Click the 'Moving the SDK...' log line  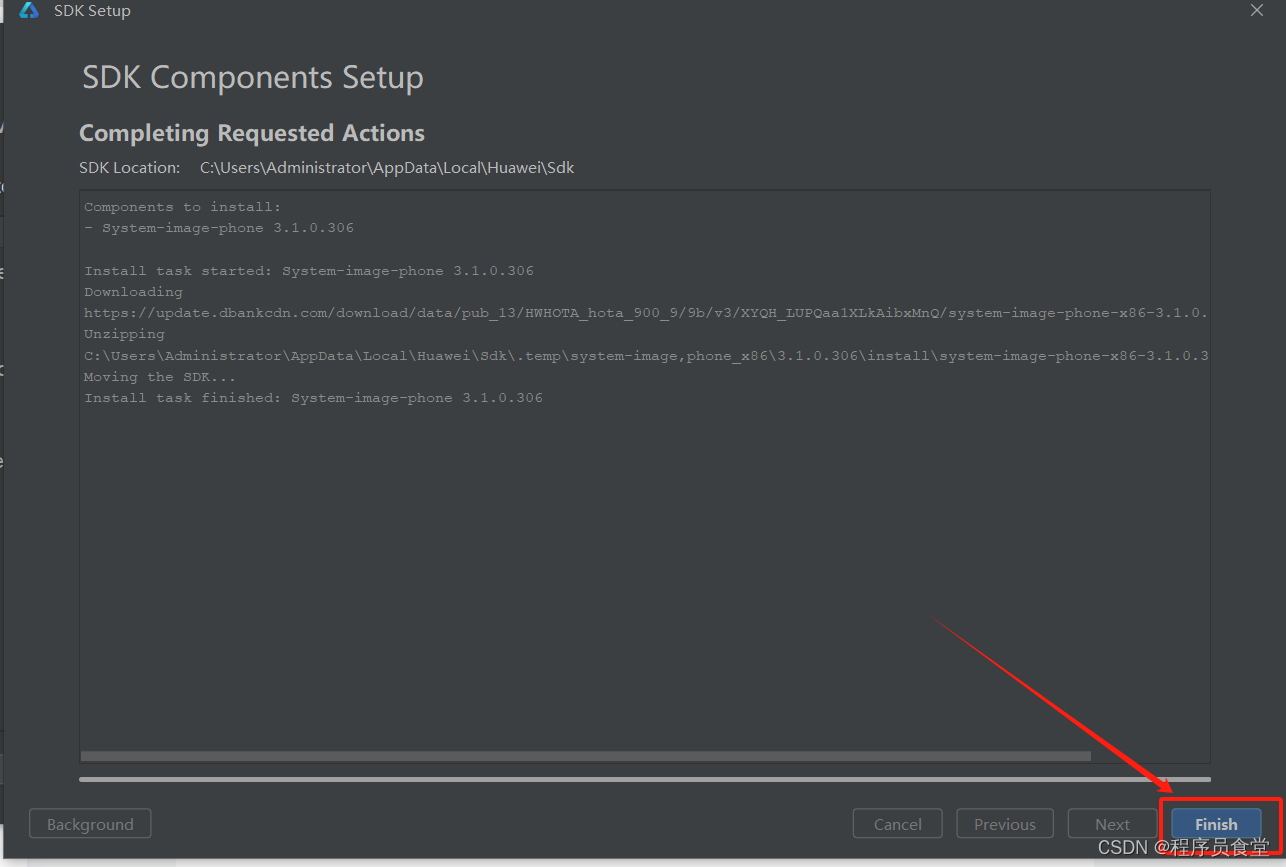pos(160,377)
